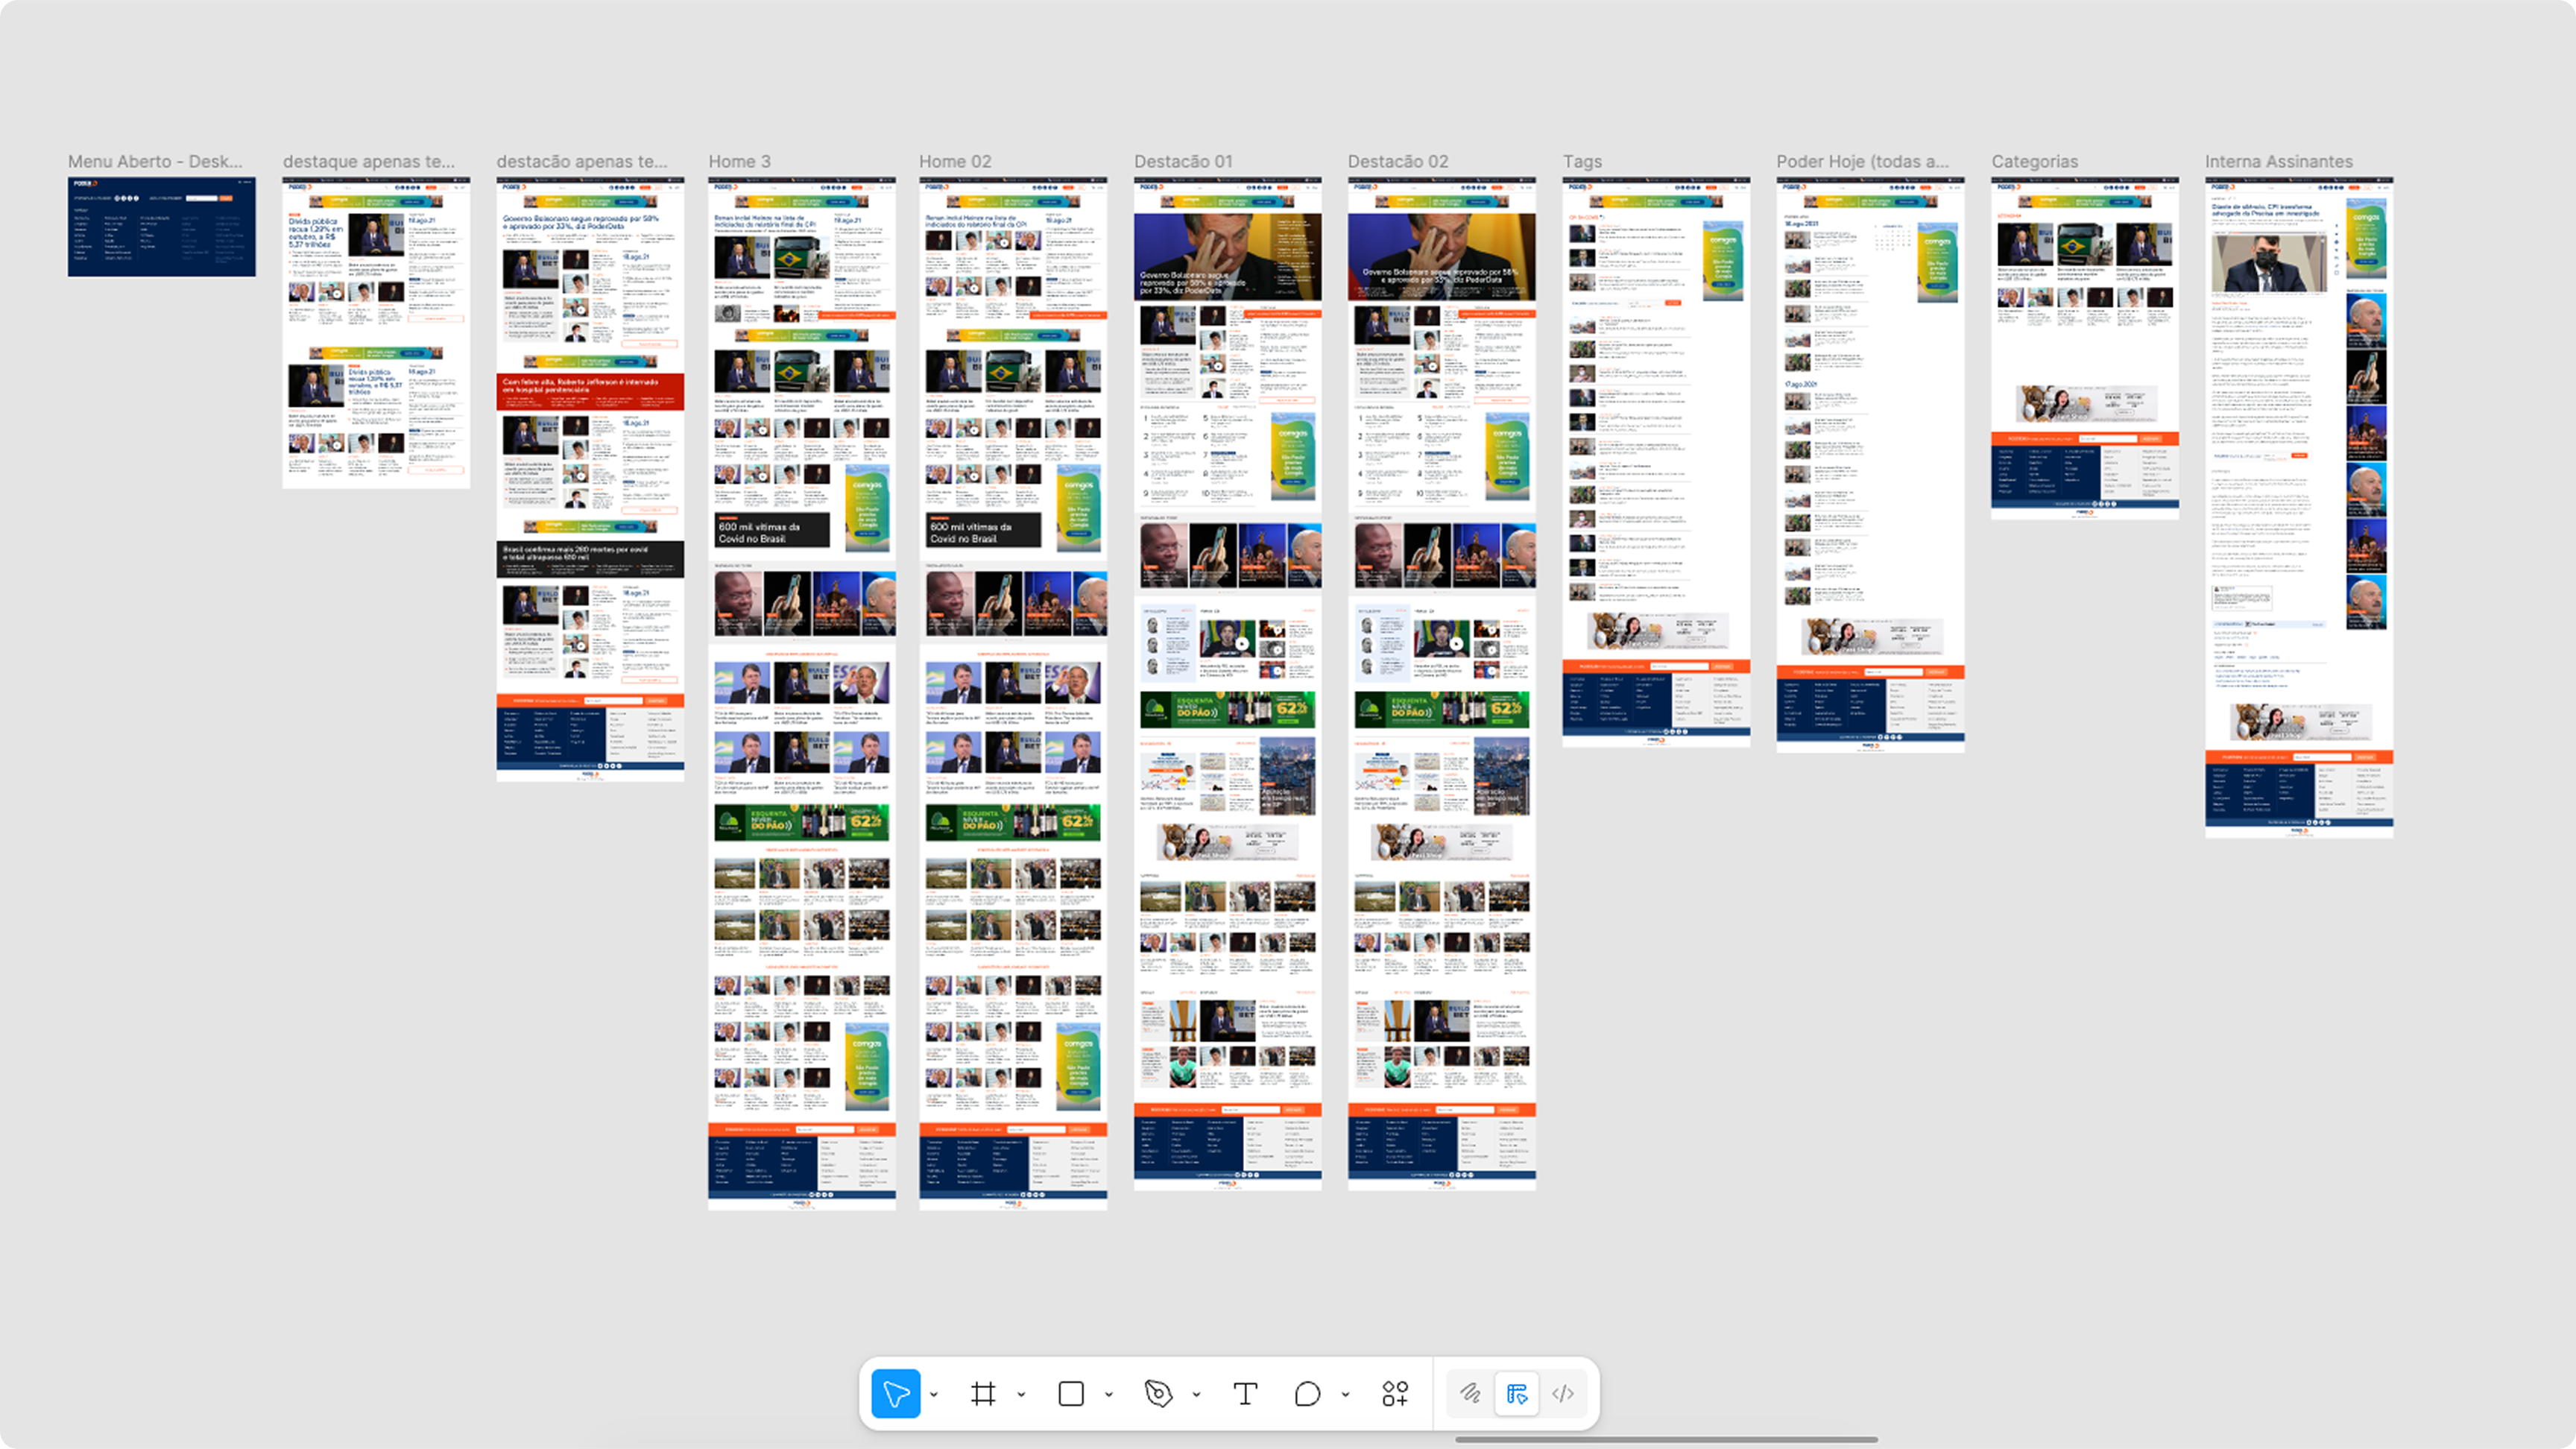Select the Text tool

click(1245, 1393)
